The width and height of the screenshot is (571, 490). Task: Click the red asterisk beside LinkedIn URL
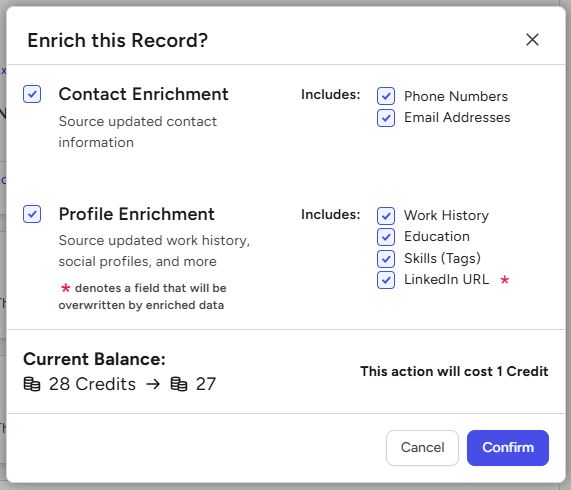(x=504, y=280)
